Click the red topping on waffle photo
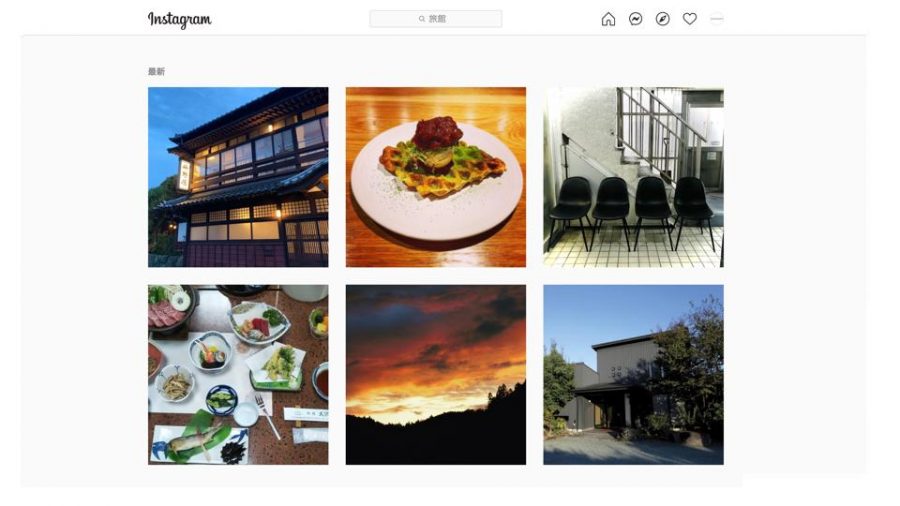900x506 pixels. [437, 133]
